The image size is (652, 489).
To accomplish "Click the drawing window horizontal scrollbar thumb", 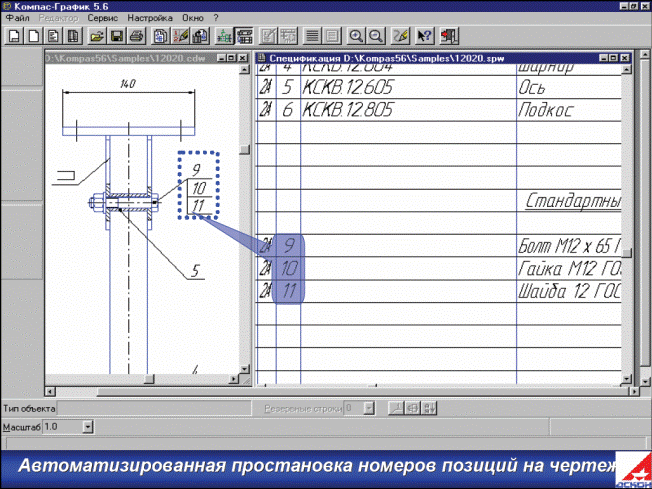I will (x=149, y=379).
